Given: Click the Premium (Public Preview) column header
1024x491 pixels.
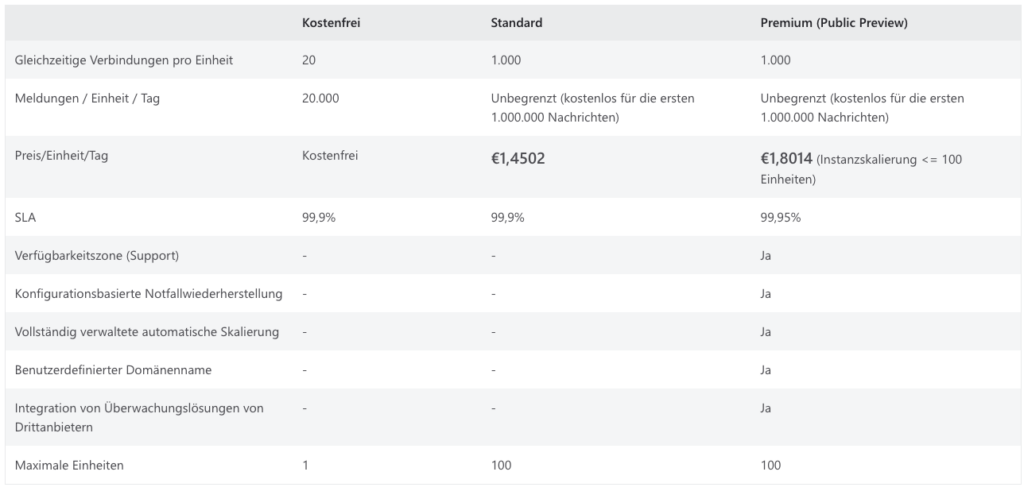Looking at the screenshot, I should (x=834, y=23).
